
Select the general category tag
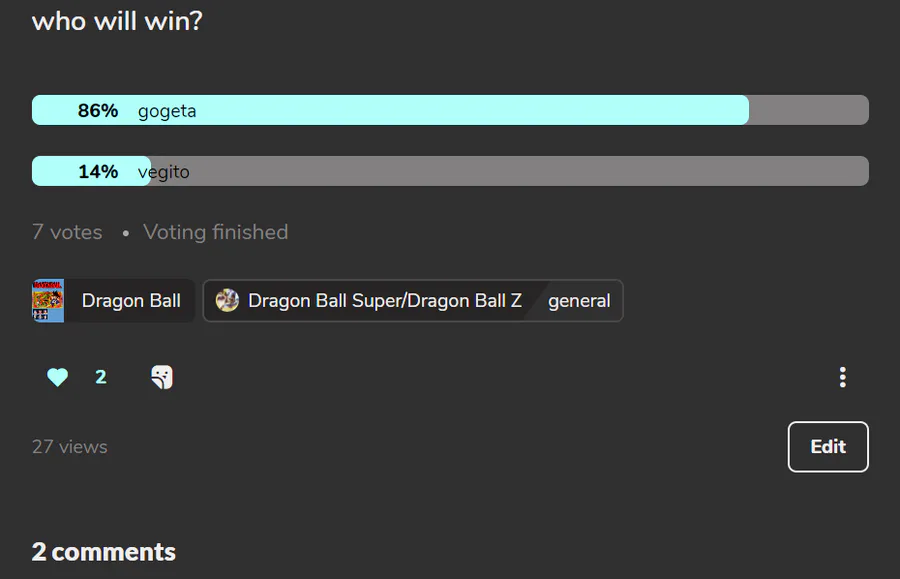579,301
